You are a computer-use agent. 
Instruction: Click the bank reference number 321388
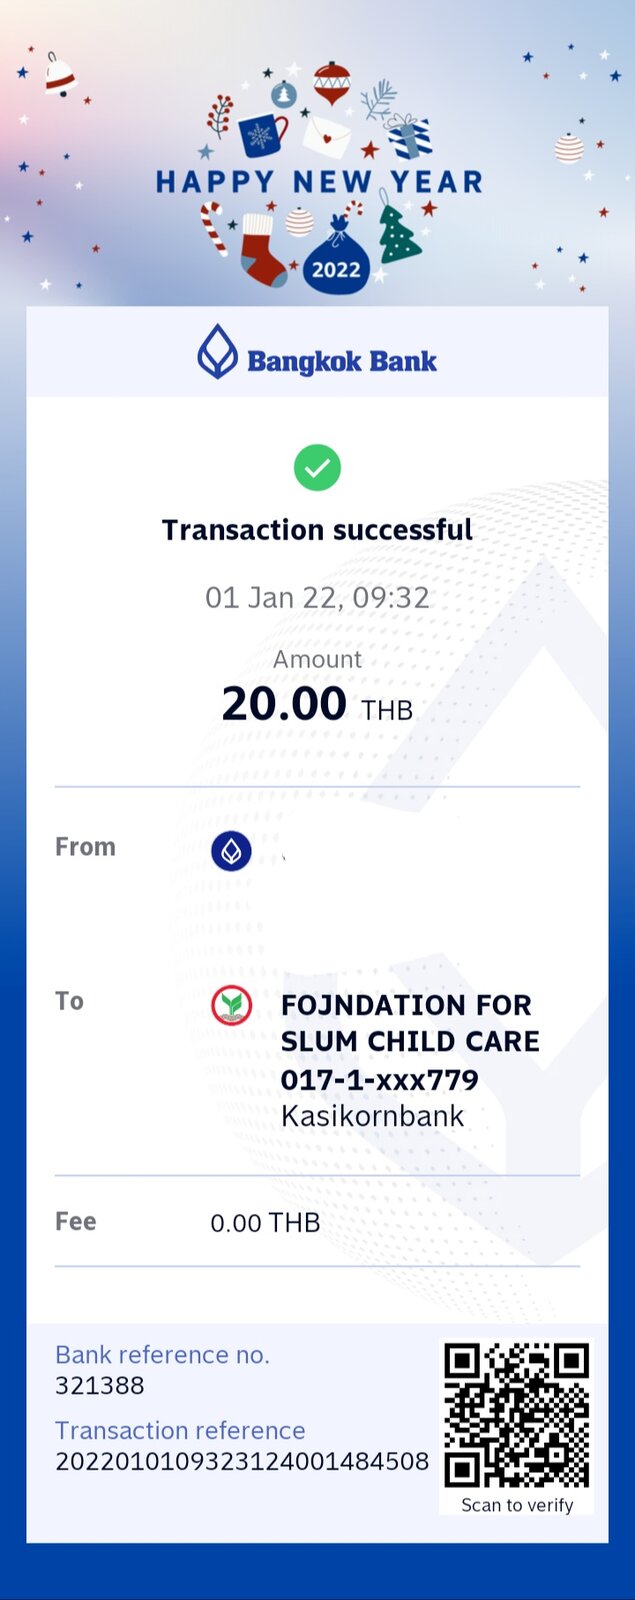pyautogui.click(x=100, y=1385)
